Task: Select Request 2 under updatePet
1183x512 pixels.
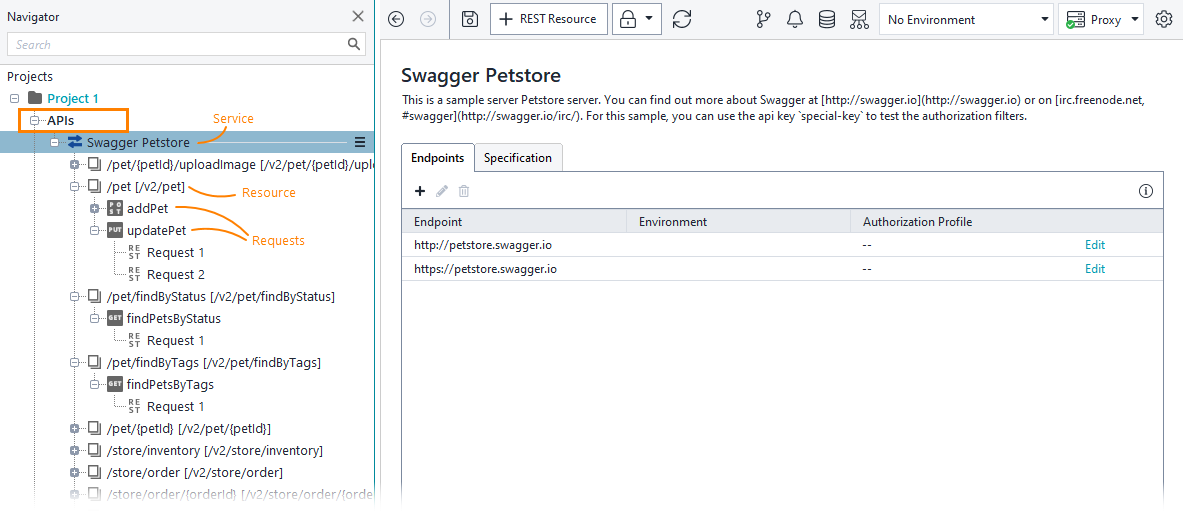Action: click(x=167, y=274)
